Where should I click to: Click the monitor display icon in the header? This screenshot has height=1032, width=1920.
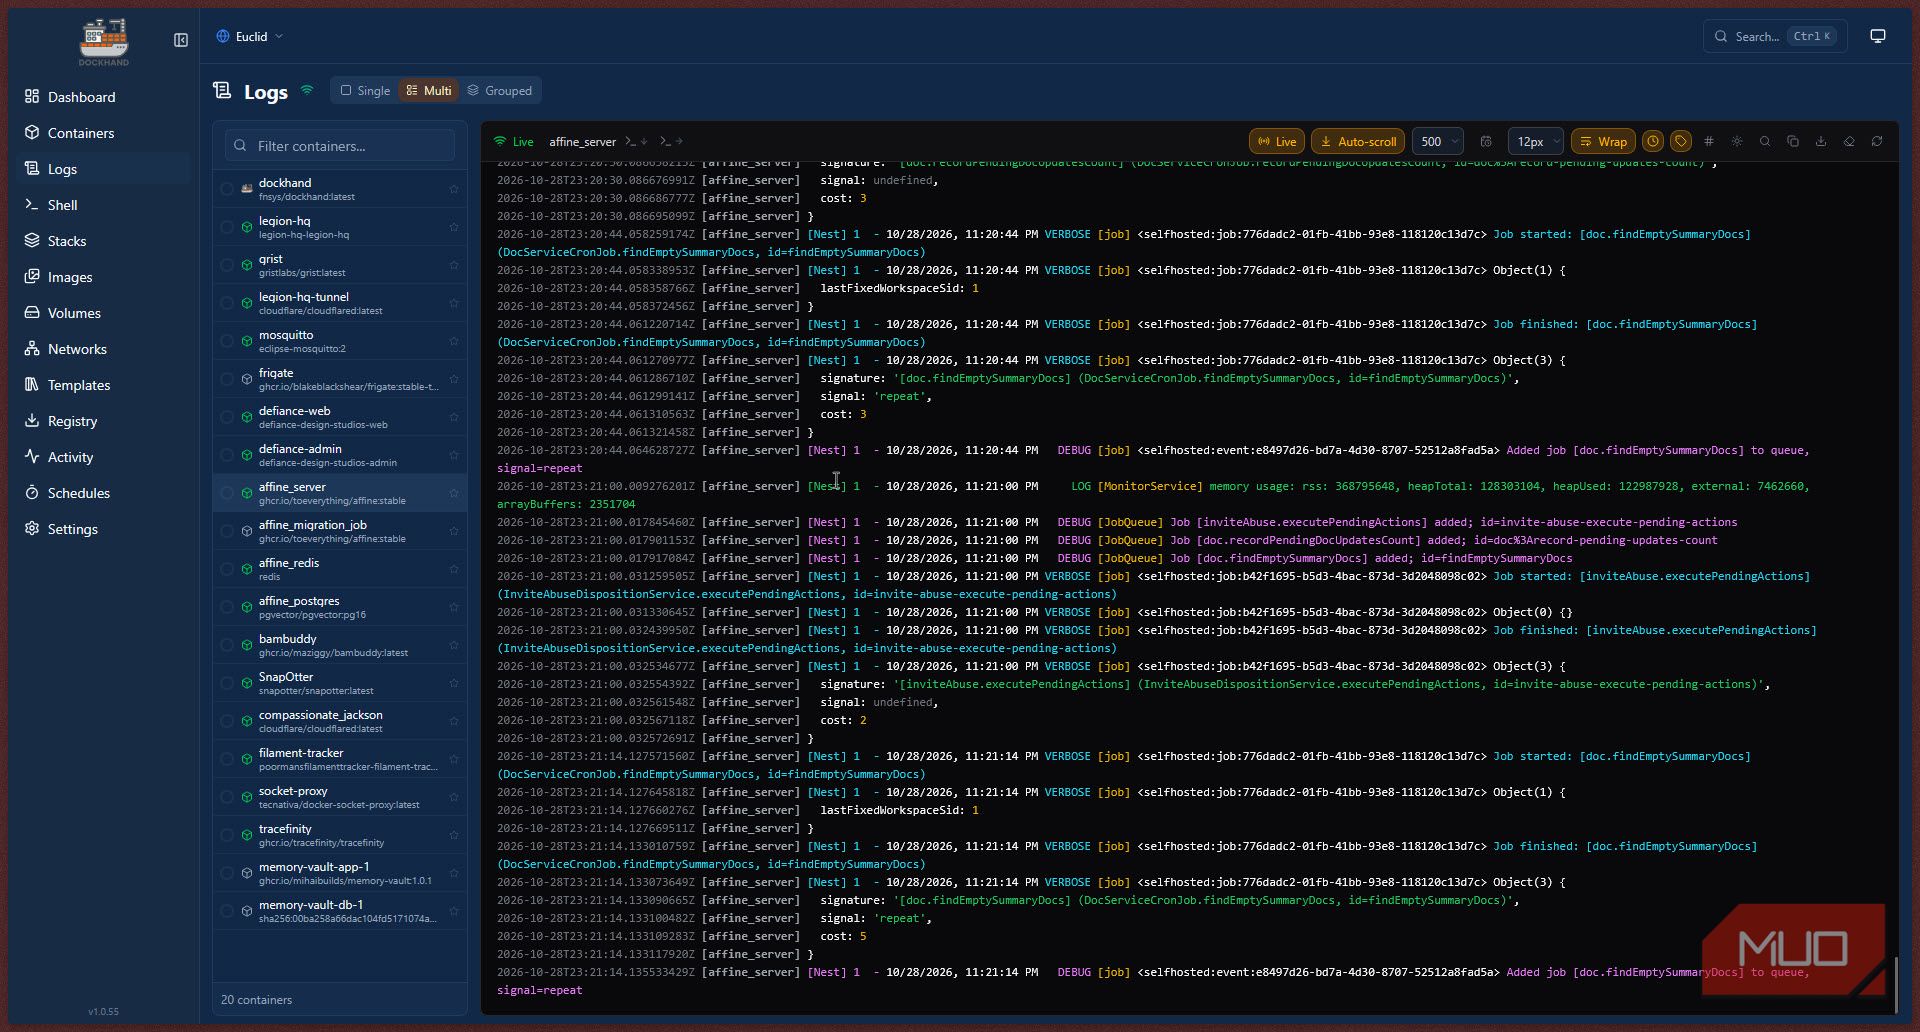pyautogui.click(x=1878, y=36)
